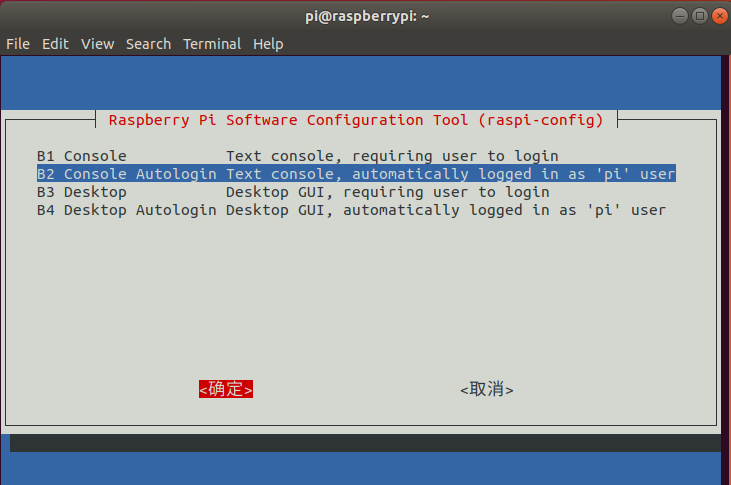Screen dimensions: 731x485
Task: Open the Terminal menu
Action: click(x=212, y=44)
